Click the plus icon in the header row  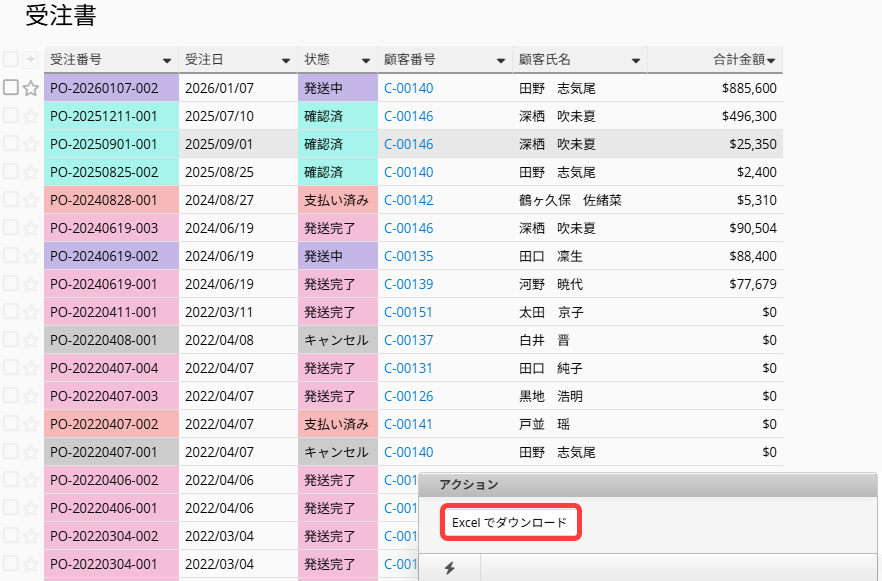[30, 60]
